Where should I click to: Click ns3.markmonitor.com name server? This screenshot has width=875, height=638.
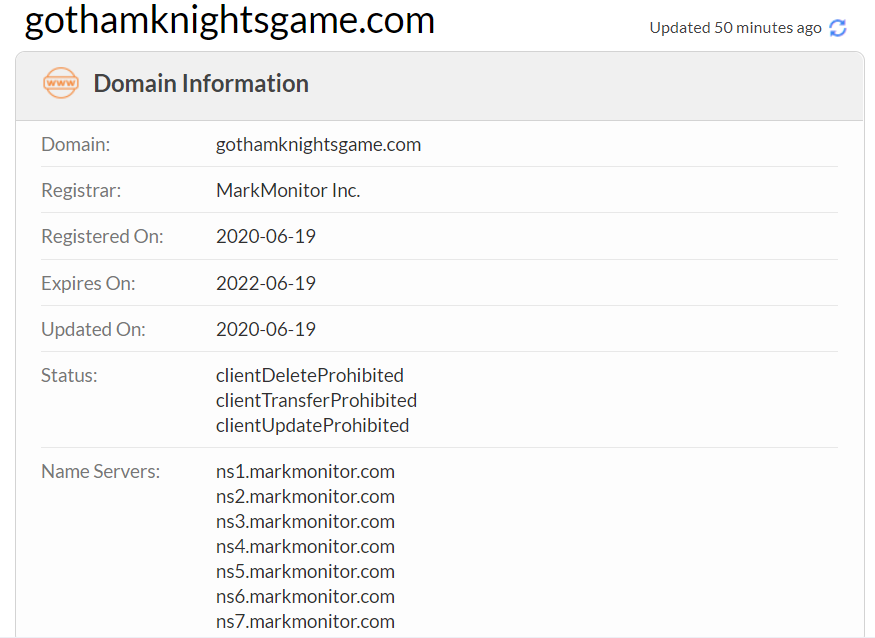coord(305,521)
